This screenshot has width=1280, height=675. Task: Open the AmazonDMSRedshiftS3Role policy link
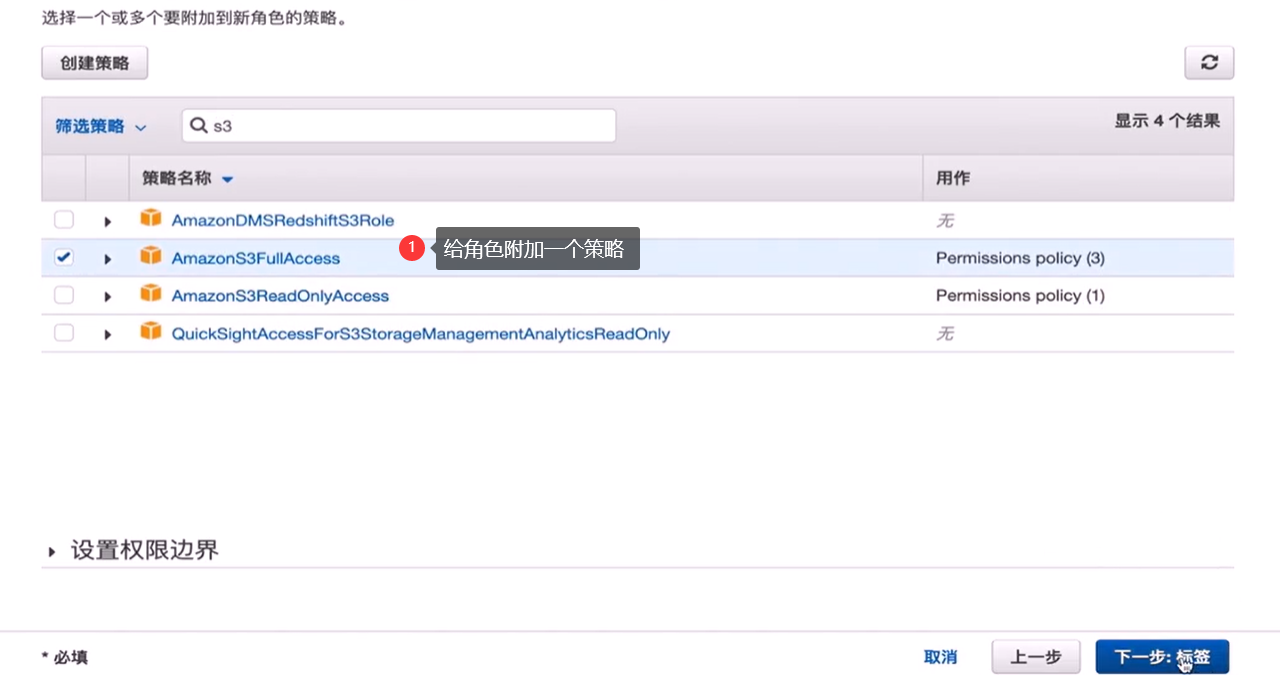283,220
